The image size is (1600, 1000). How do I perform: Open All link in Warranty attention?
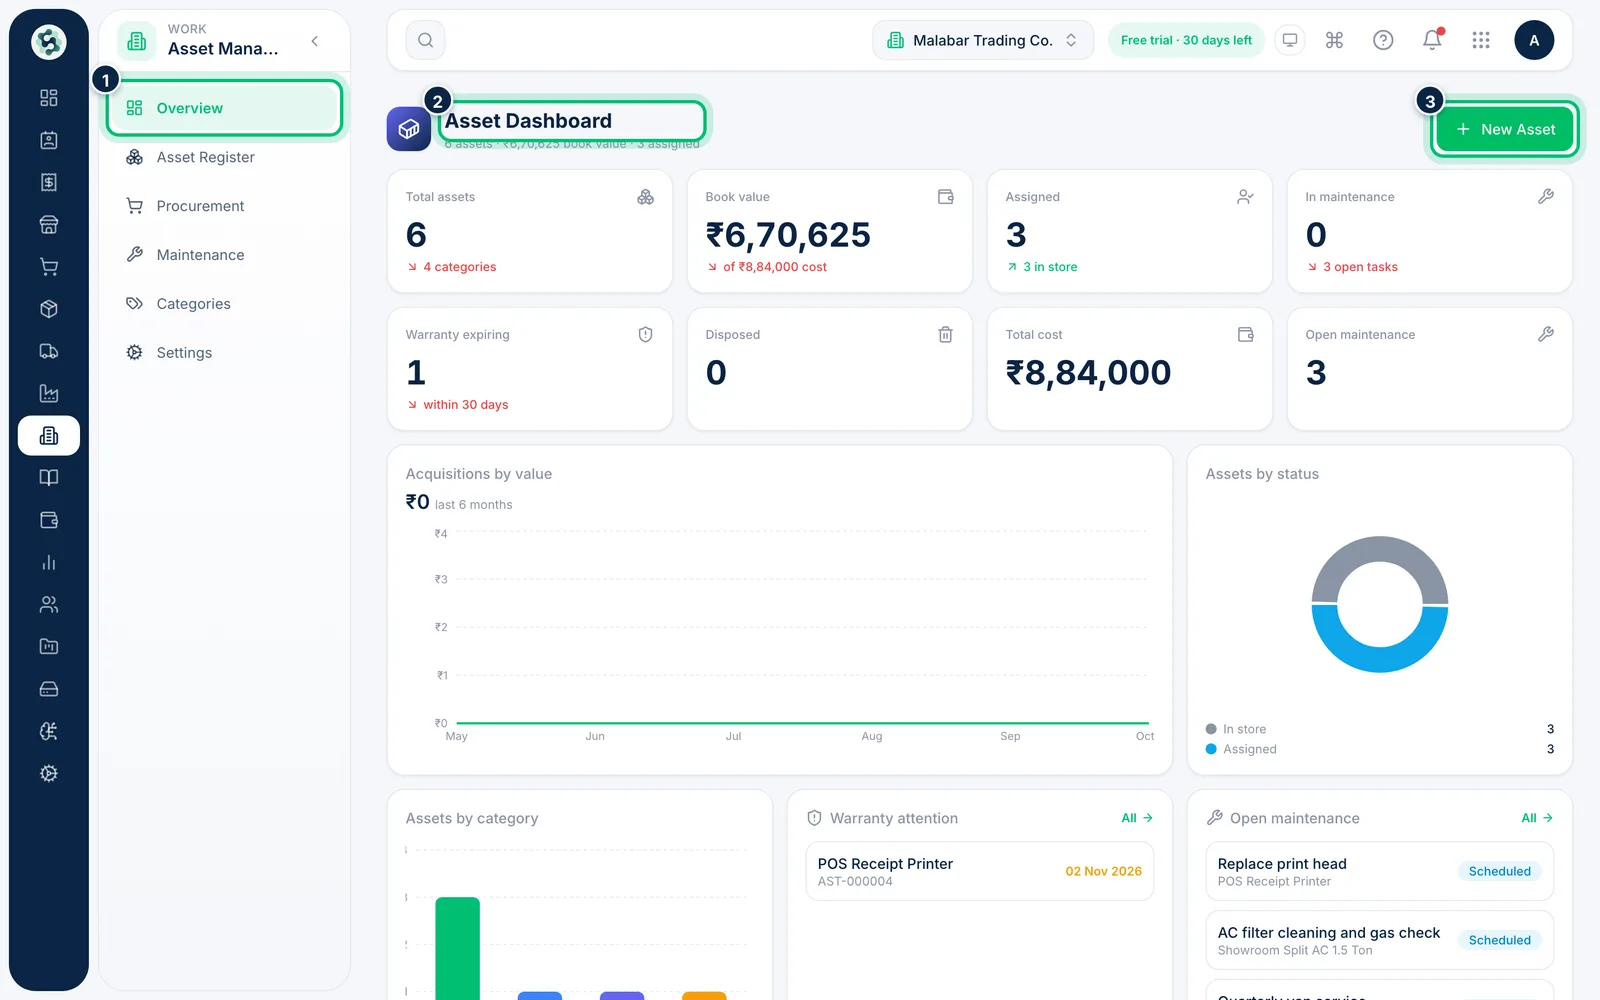coord(1137,818)
